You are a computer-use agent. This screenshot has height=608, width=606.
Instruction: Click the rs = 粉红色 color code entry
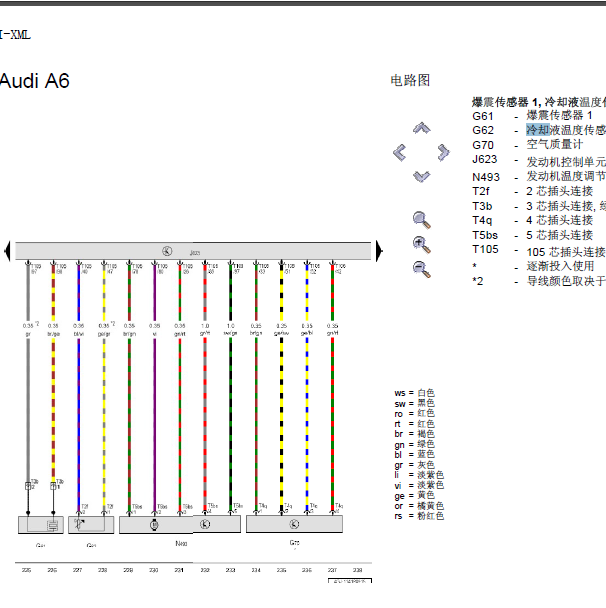tap(419, 516)
